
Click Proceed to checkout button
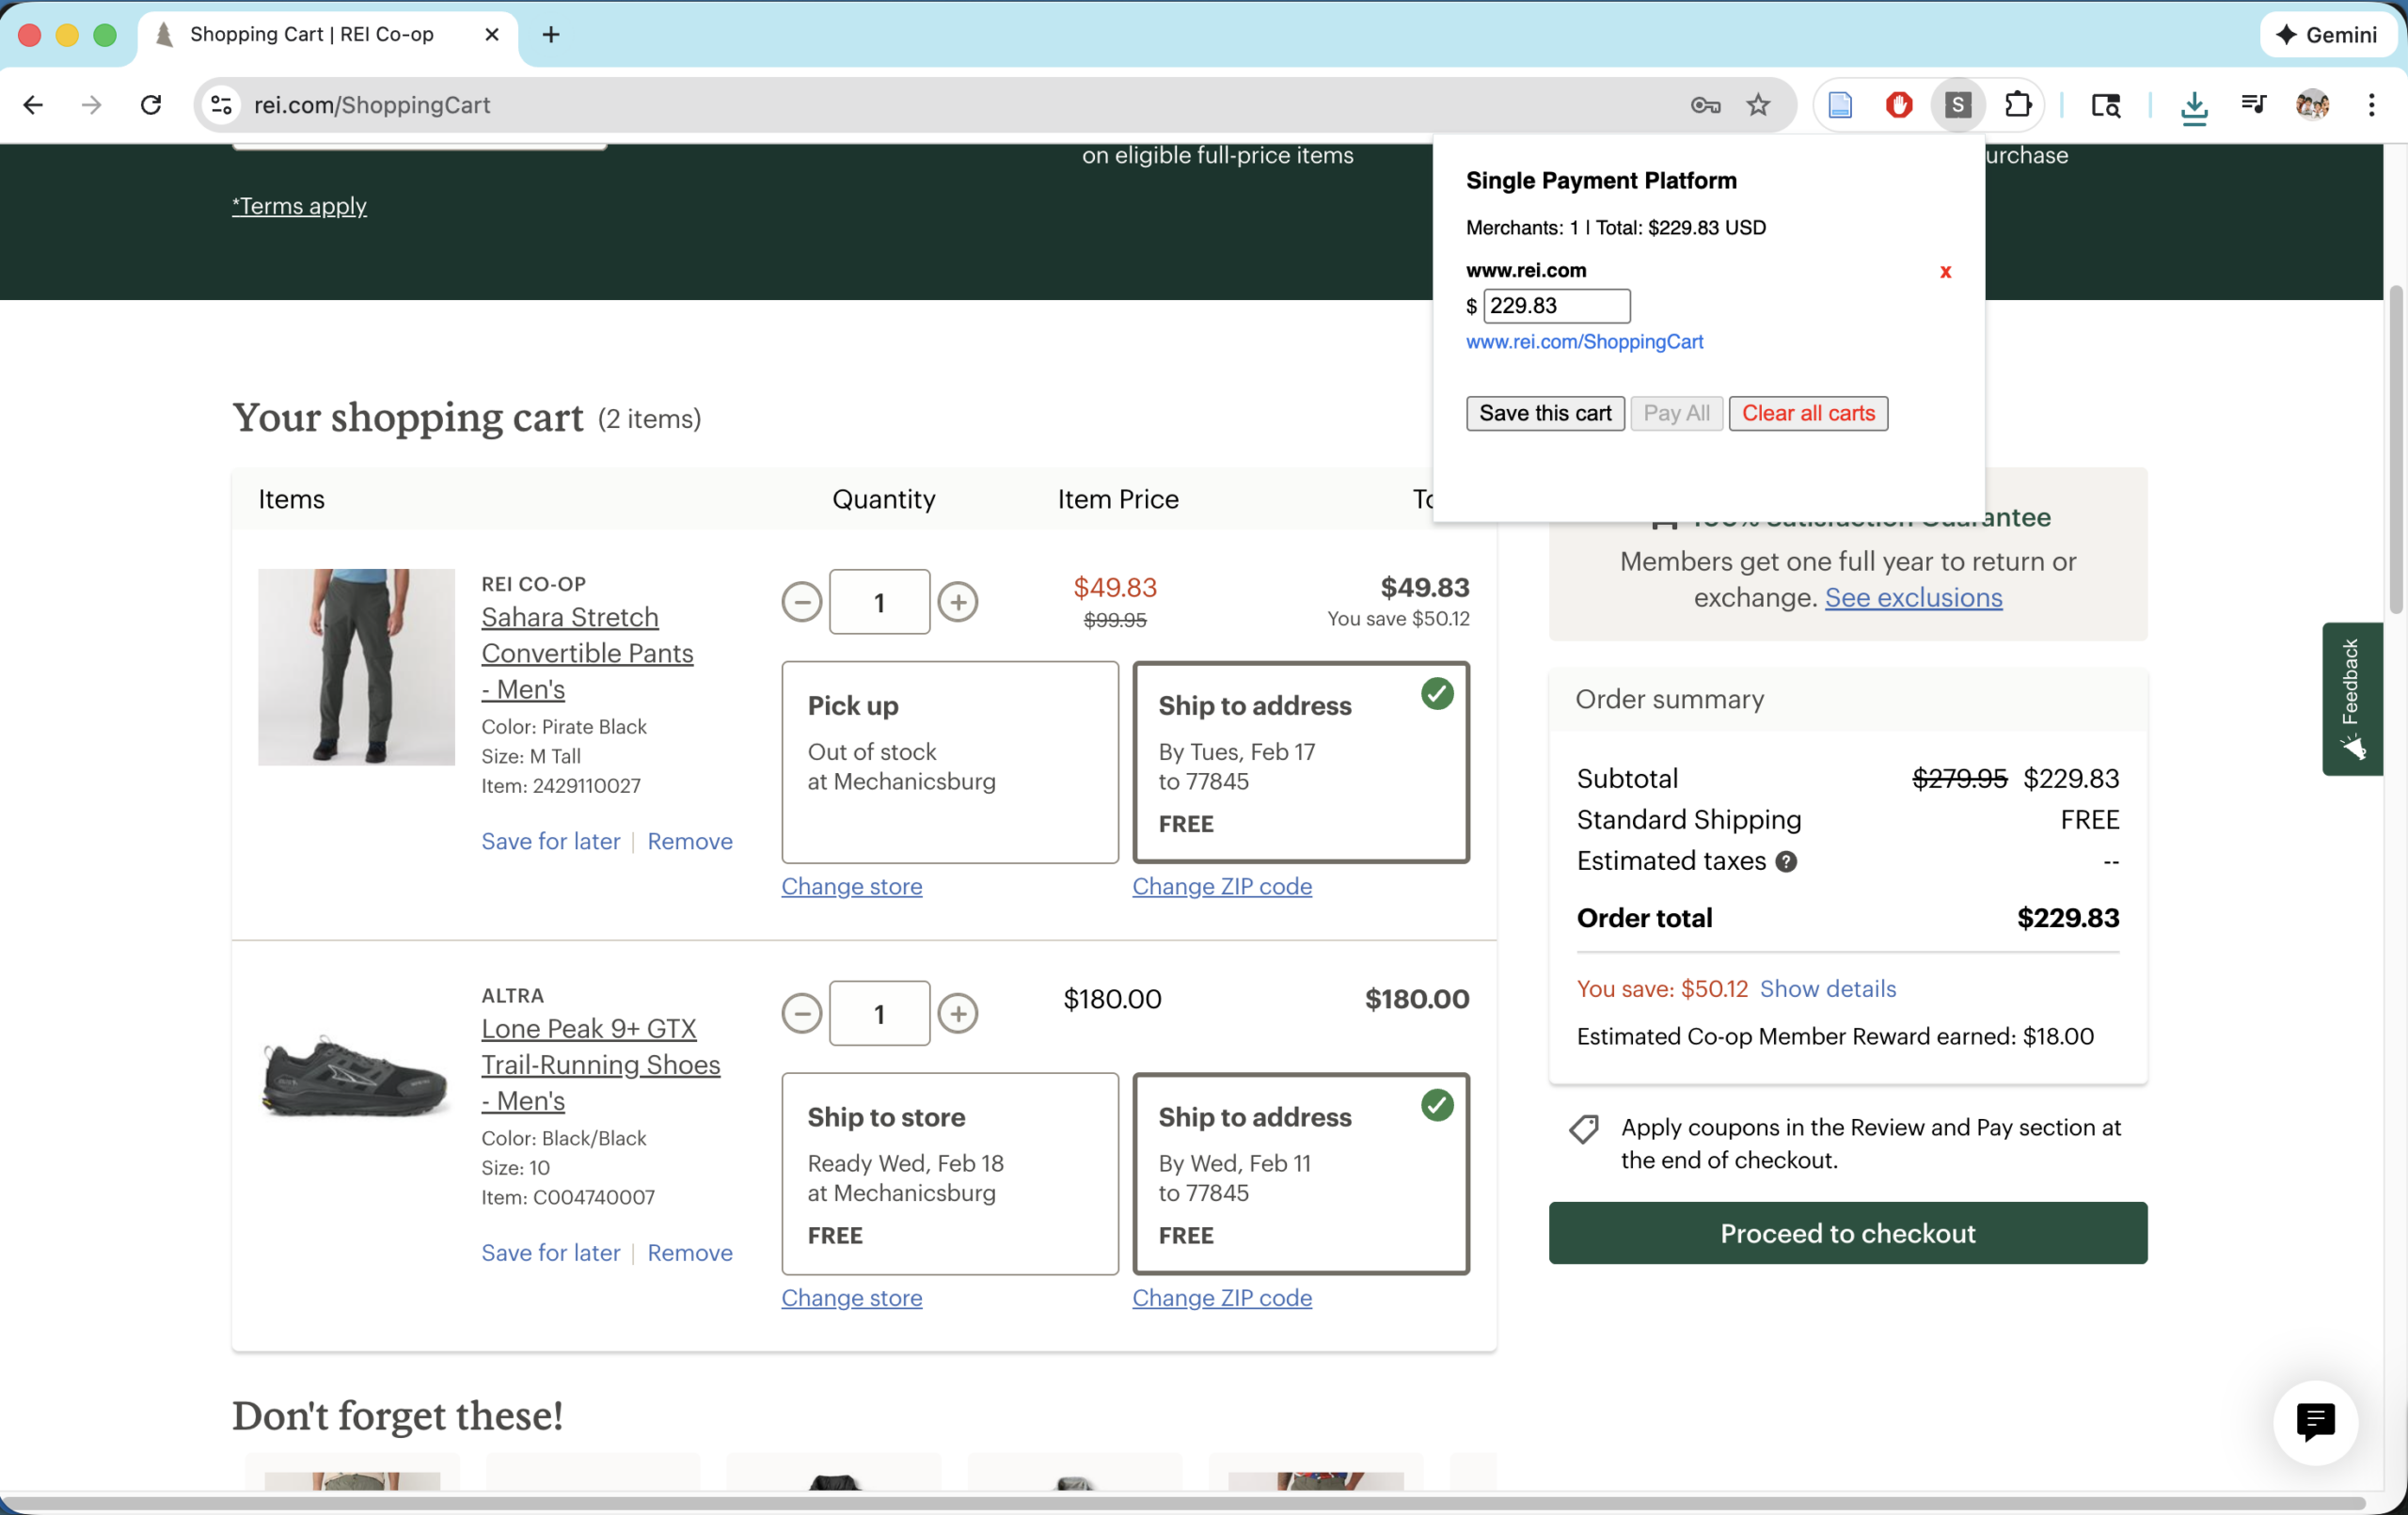click(1847, 1233)
